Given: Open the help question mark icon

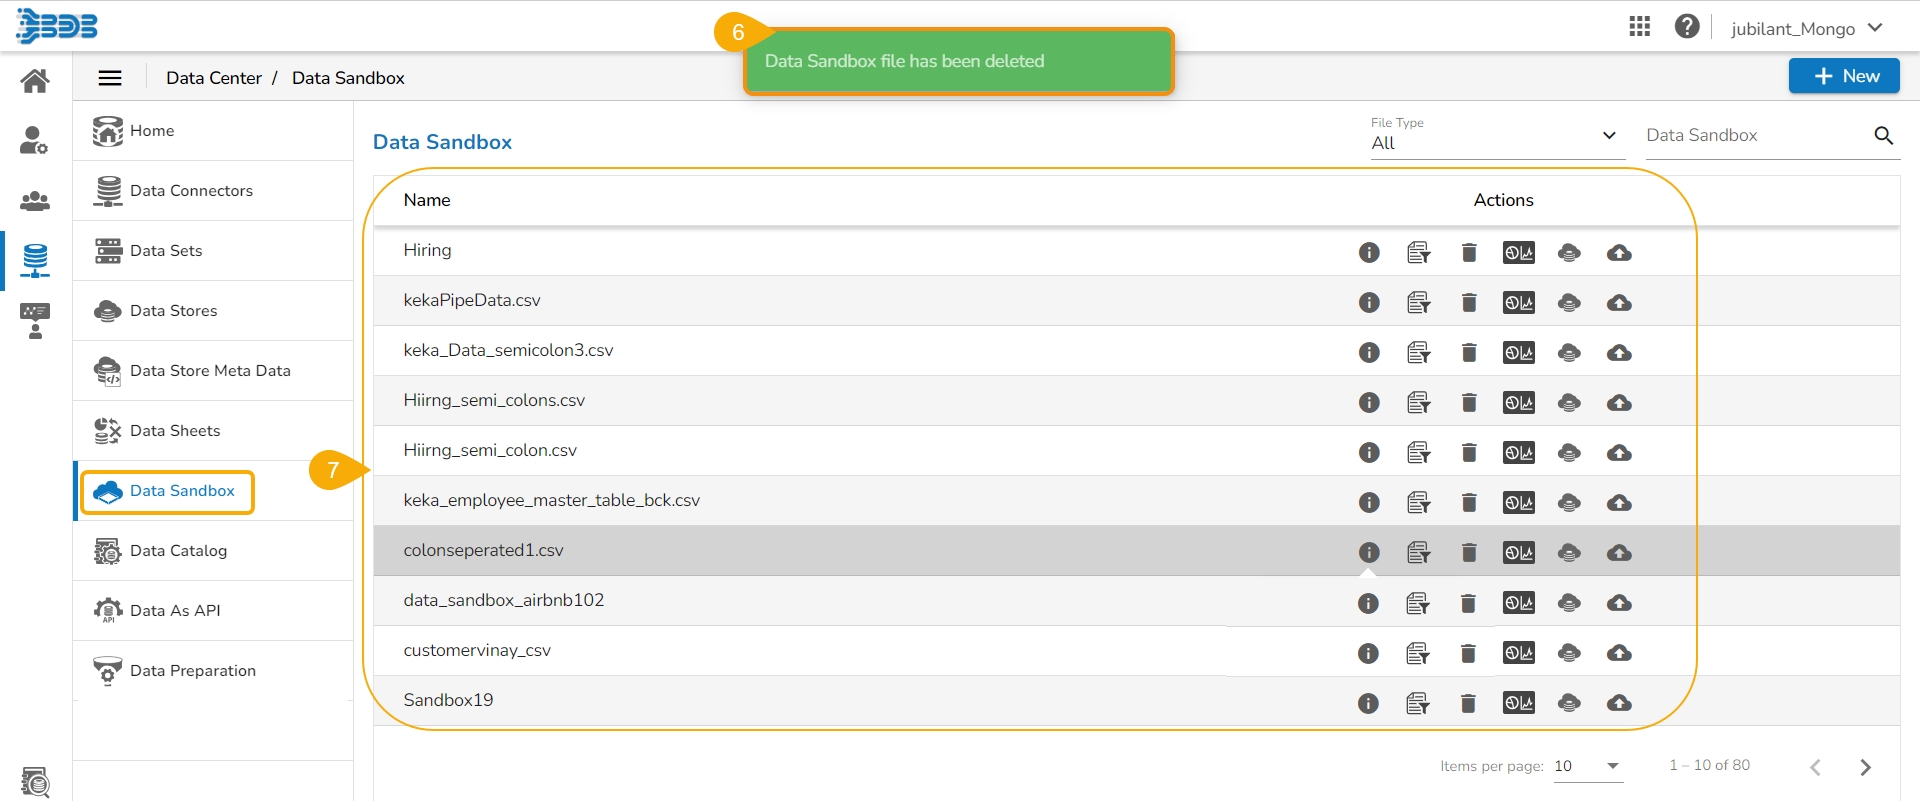Looking at the screenshot, I should (x=1687, y=26).
